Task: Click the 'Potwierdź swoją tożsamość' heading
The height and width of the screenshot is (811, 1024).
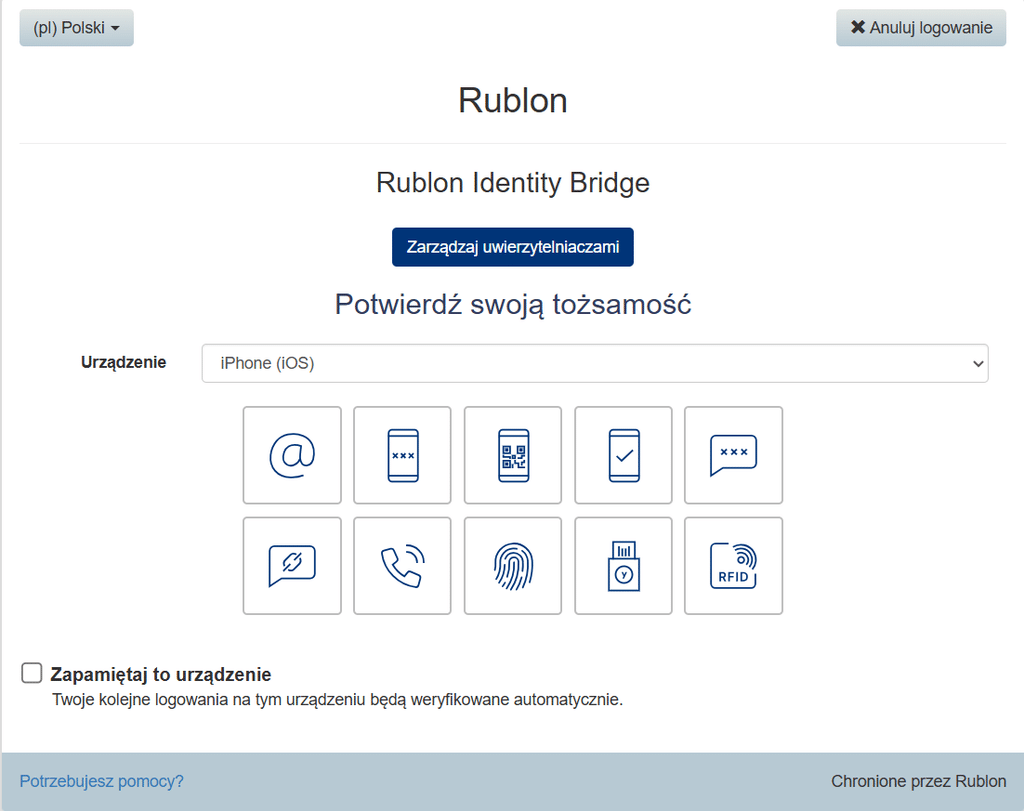Action: point(513,304)
